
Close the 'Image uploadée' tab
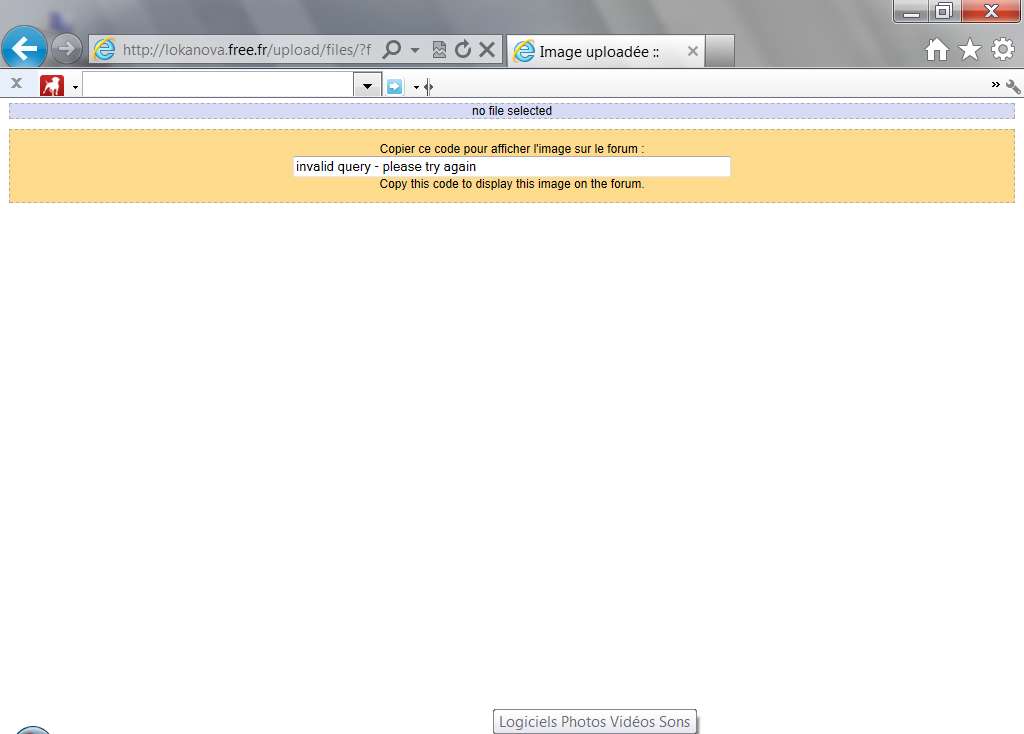coord(692,51)
